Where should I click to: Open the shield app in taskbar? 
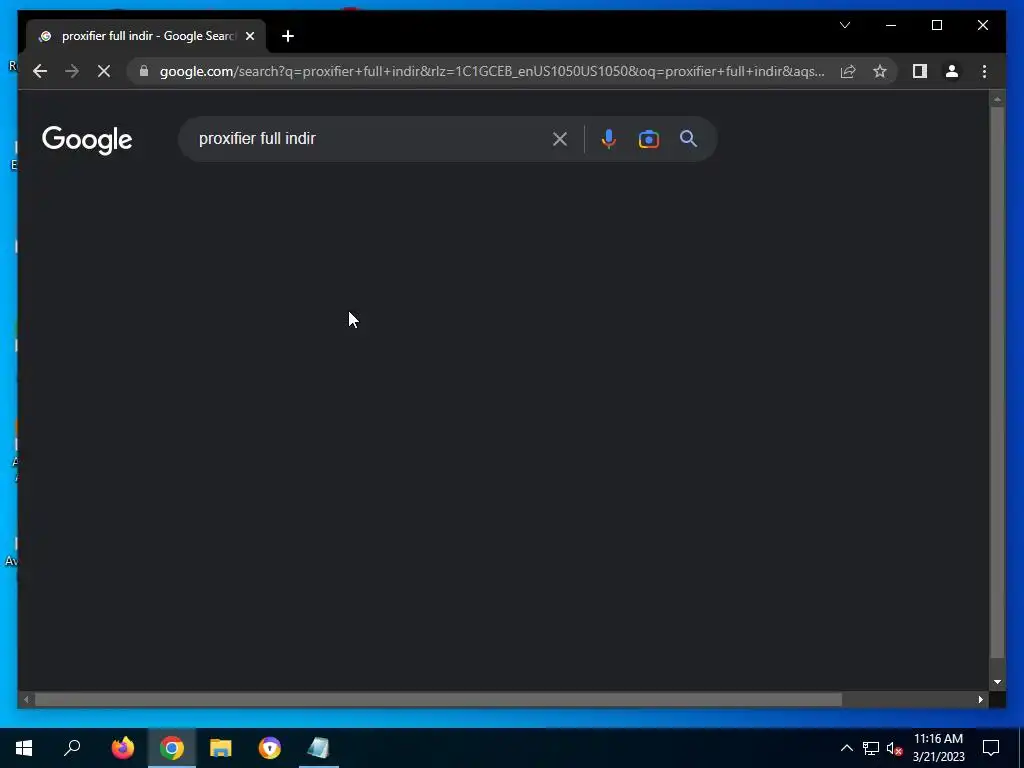(270, 748)
